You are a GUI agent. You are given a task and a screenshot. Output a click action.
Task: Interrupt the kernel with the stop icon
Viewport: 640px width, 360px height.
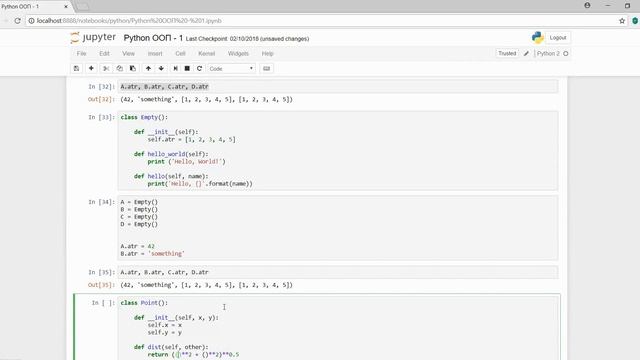click(187, 69)
